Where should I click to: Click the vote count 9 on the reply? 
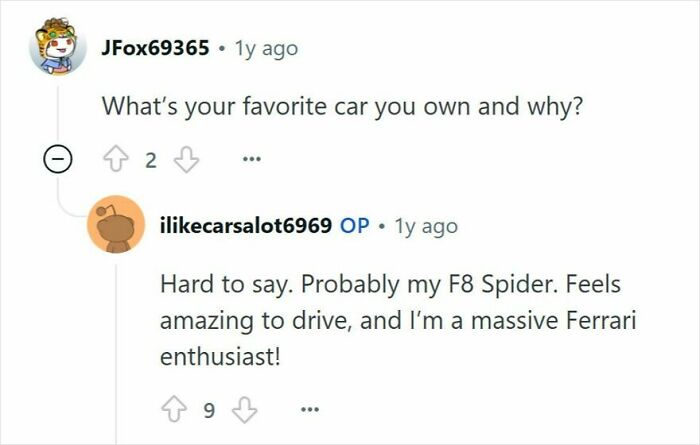click(x=209, y=410)
